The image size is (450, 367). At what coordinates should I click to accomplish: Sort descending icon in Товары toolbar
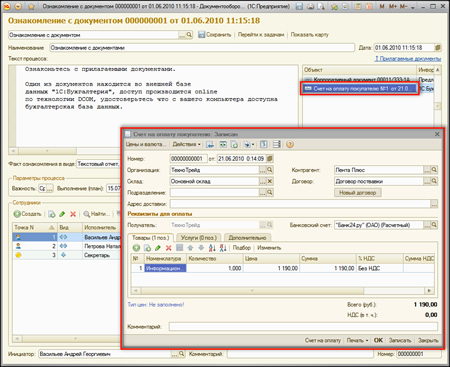tap(223, 248)
